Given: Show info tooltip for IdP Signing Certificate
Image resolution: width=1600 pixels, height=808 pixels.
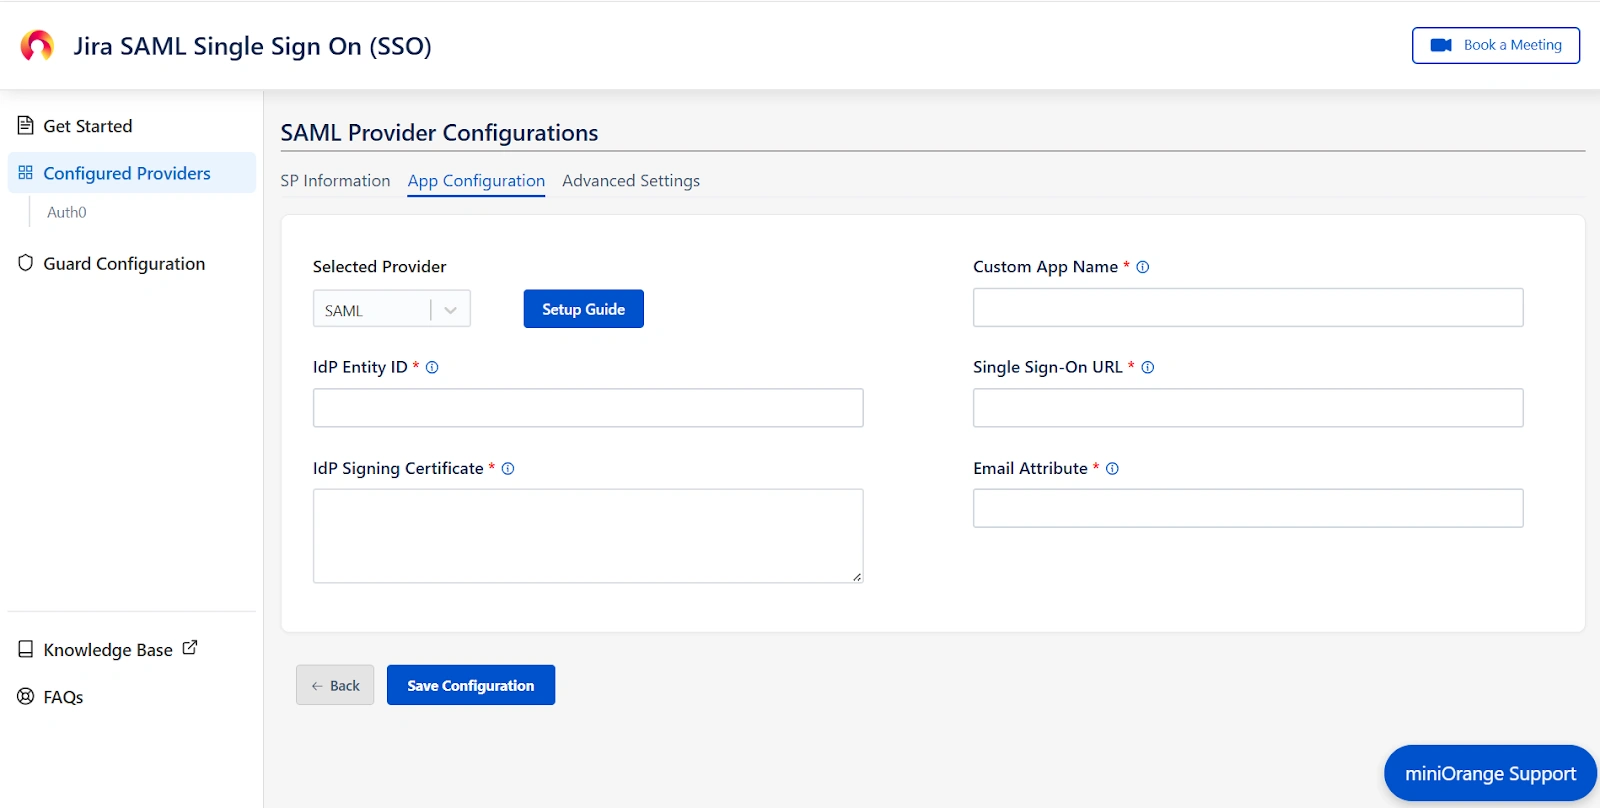Looking at the screenshot, I should (x=508, y=468).
